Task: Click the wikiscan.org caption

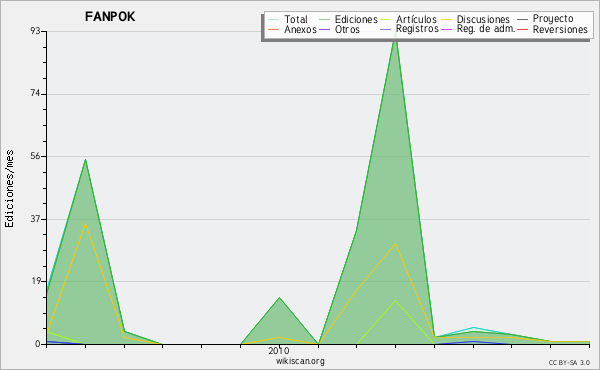Action: (x=300, y=361)
